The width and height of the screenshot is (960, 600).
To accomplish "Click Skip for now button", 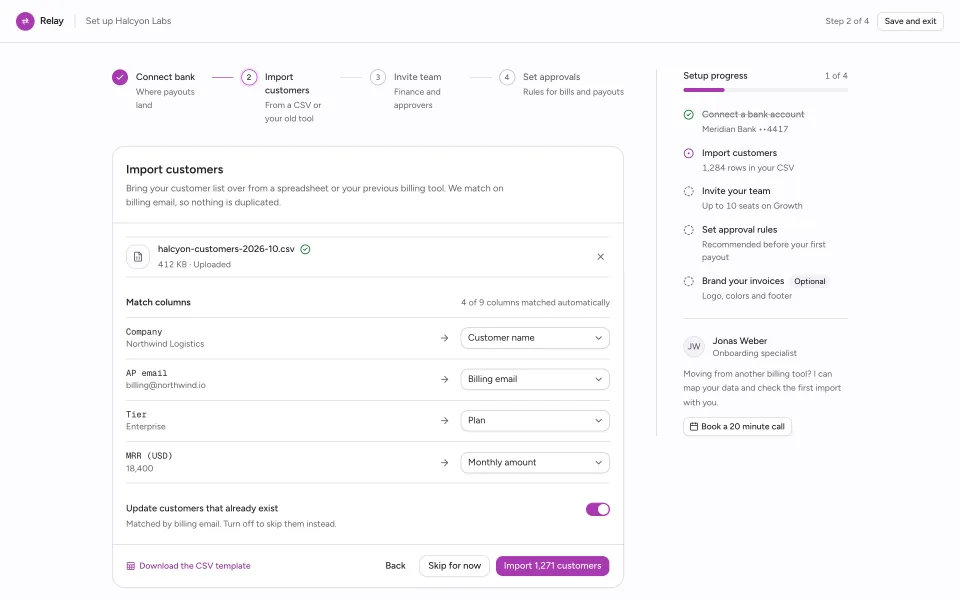I will point(454,566).
